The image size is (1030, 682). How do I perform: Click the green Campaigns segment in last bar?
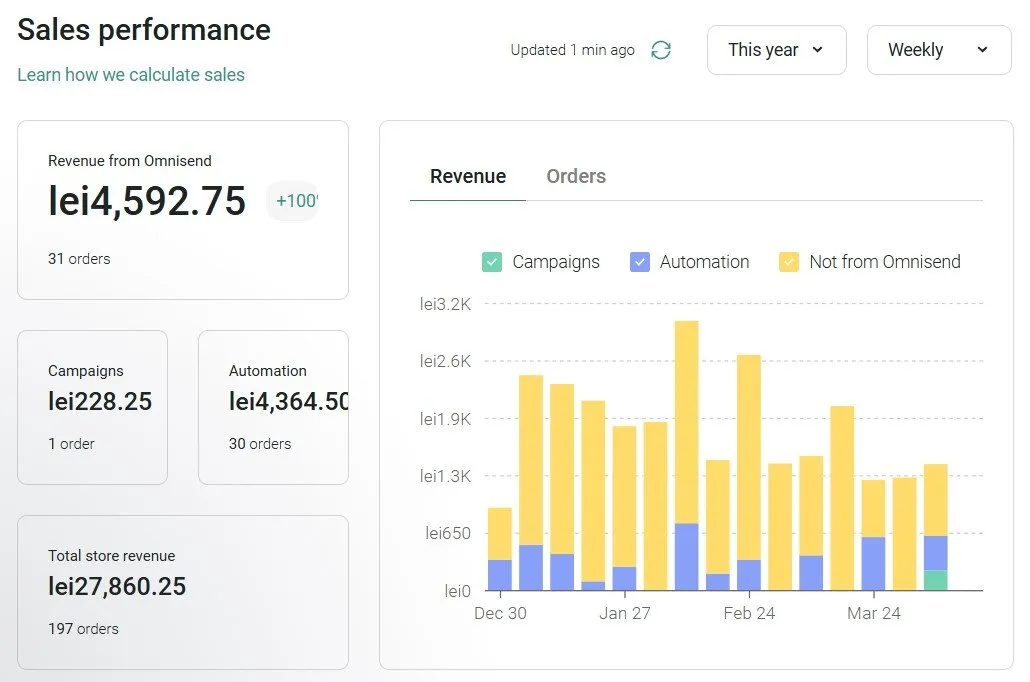coord(935,580)
